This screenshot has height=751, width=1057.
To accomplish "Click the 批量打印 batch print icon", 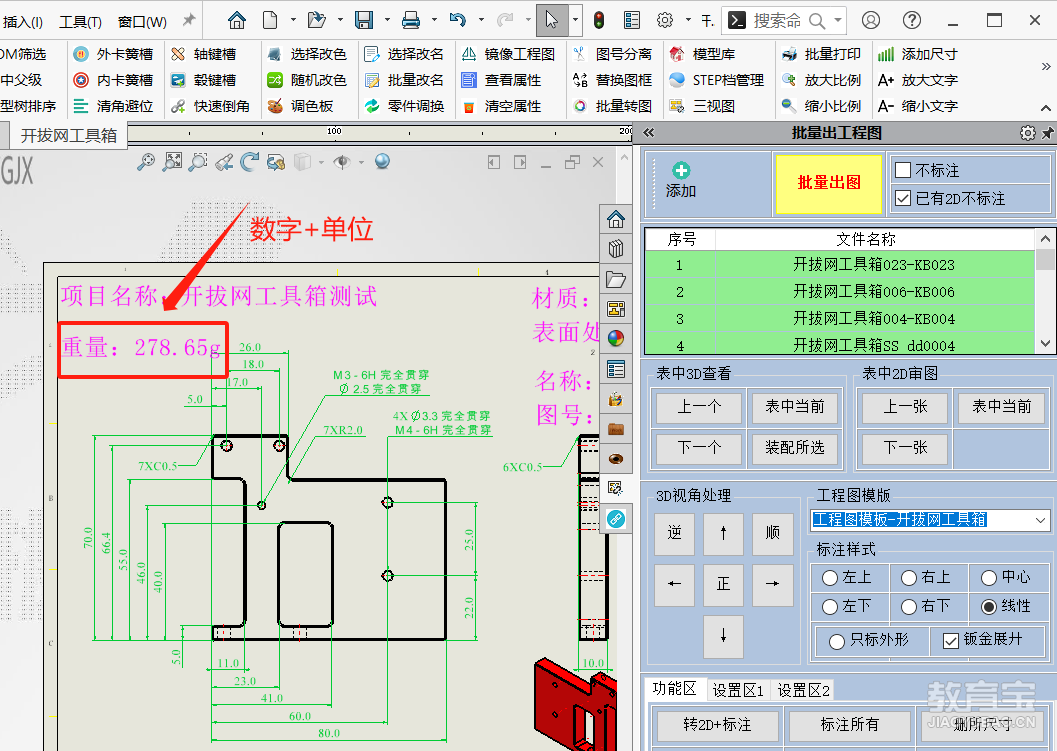I will tap(789, 54).
